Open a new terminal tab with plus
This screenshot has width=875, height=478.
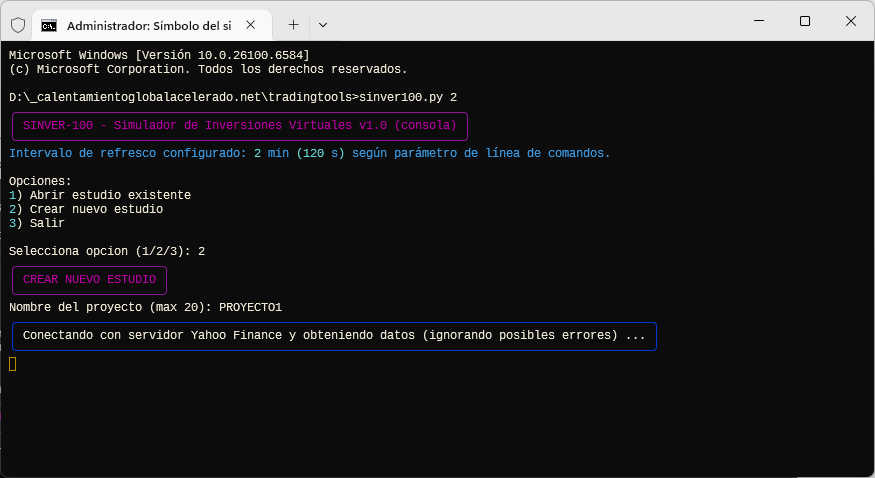[x=293, y=24]
